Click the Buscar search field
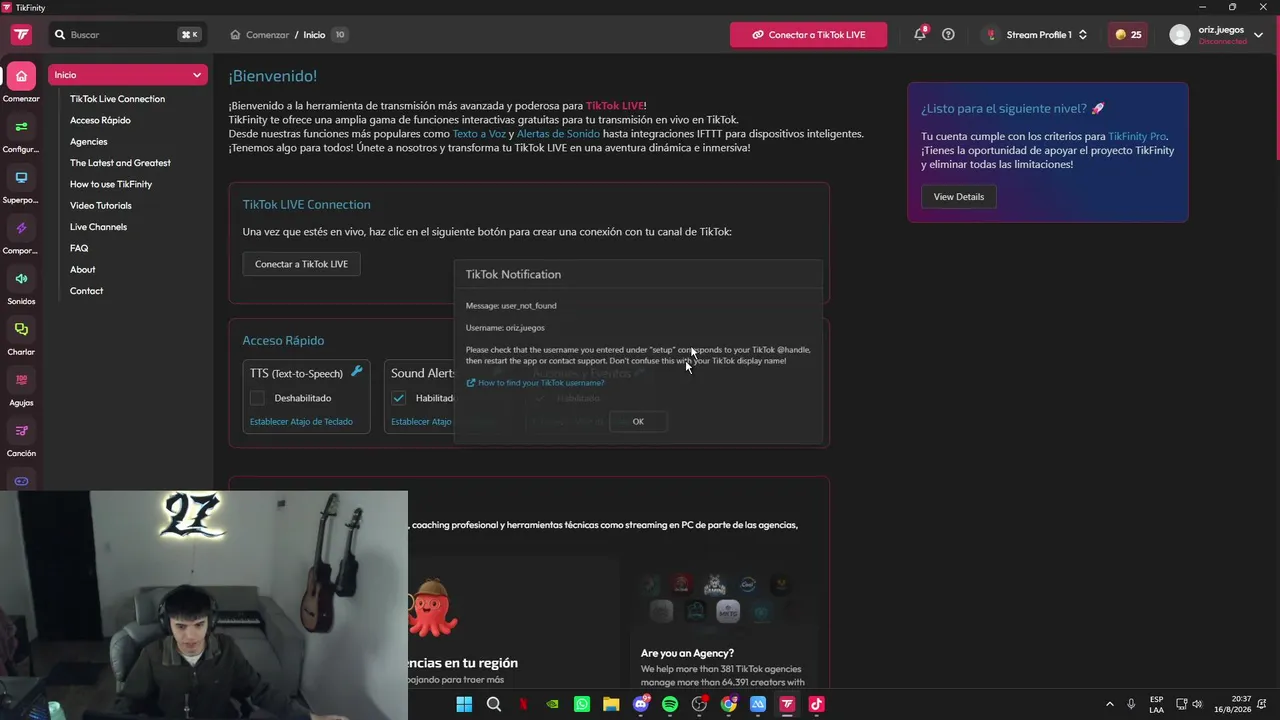This screenshot has height=720, width=1280. click(x=127, y=35)
